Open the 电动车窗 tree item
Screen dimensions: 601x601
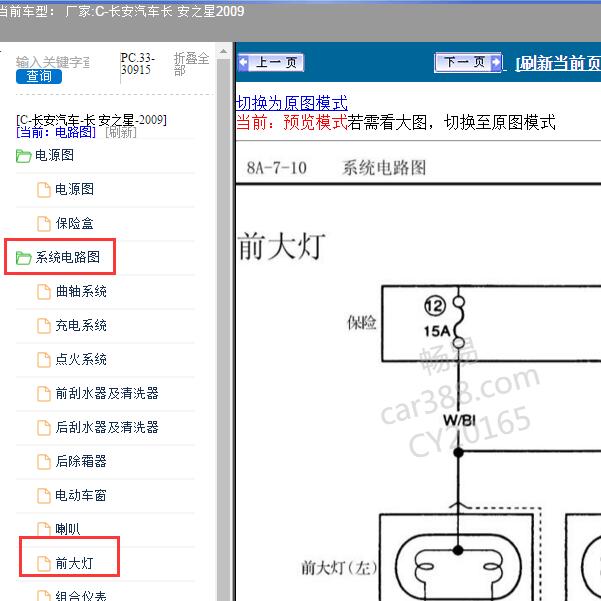[x=81, y=495]
